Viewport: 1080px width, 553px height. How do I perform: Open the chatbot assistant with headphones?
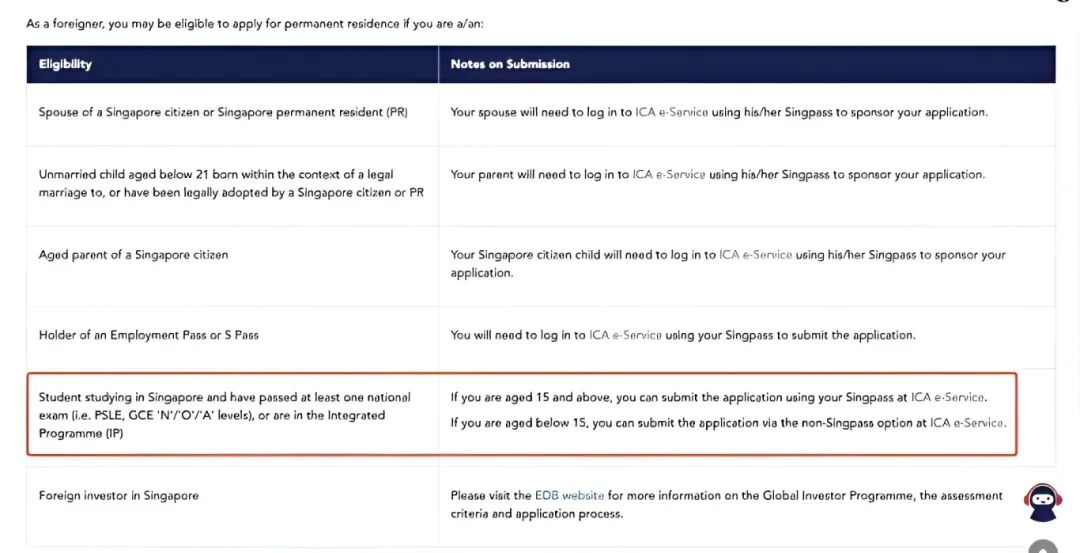click(x=1044, y=502)
